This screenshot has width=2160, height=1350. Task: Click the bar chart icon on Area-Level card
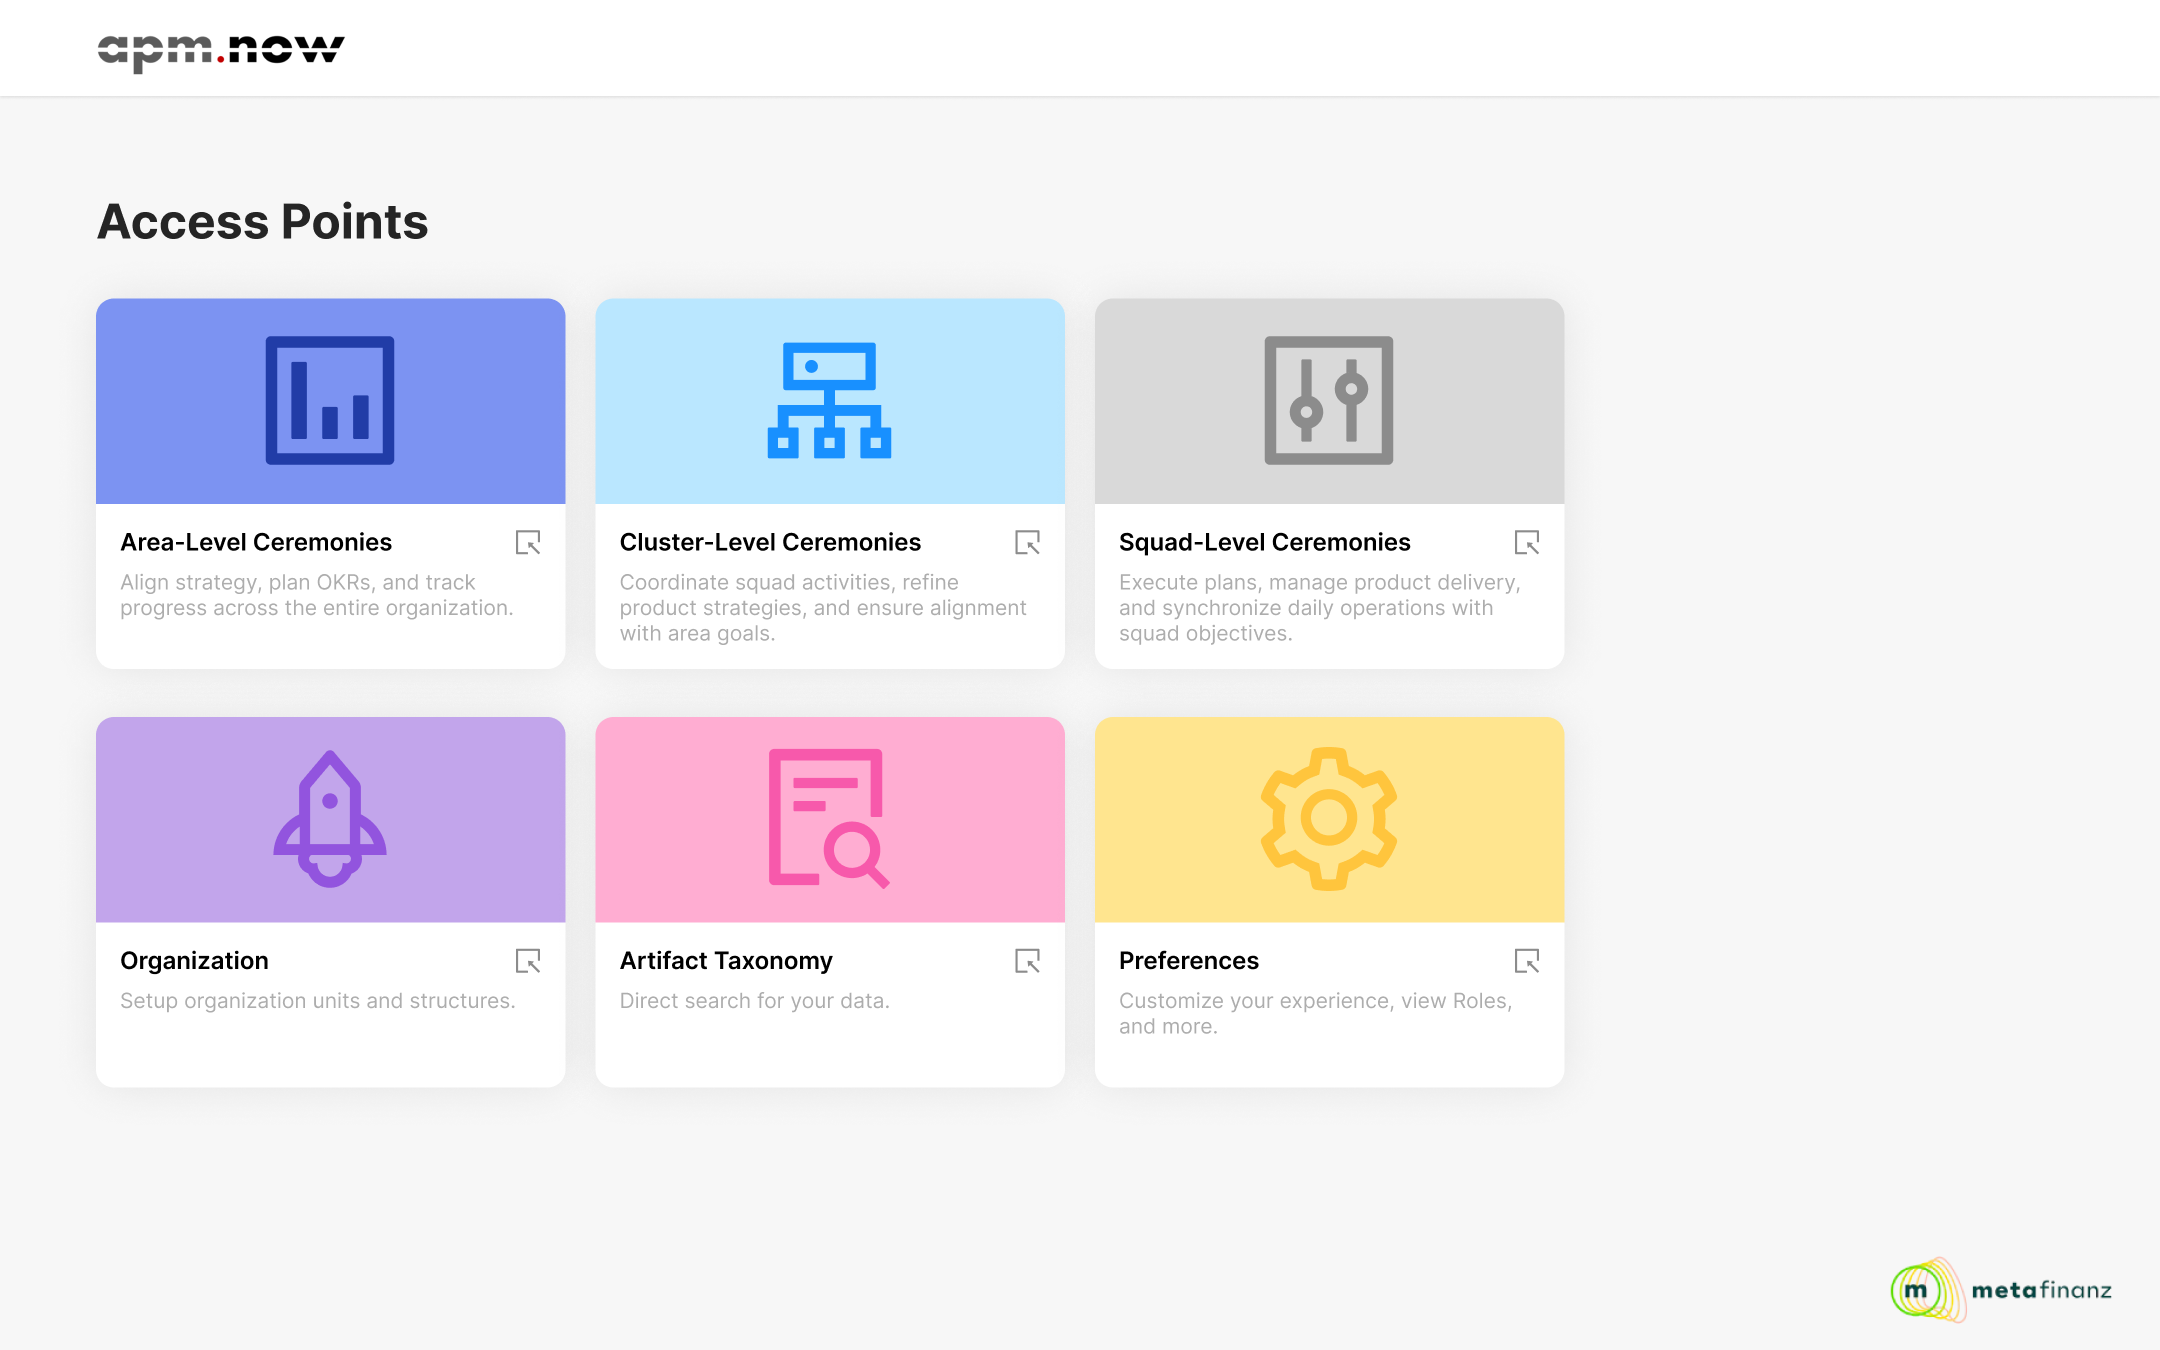click(329, 400)
